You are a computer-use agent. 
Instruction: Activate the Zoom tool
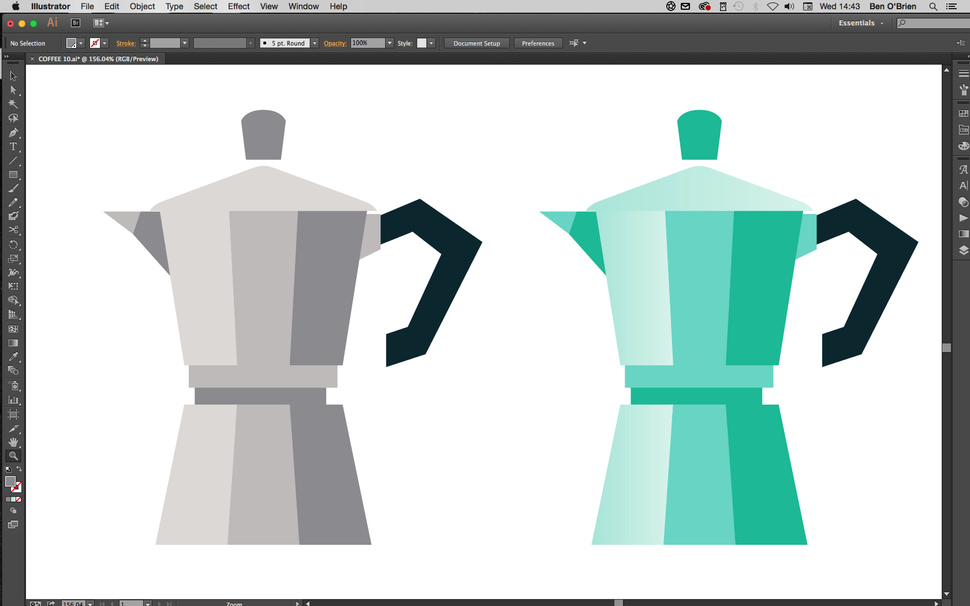13,456
